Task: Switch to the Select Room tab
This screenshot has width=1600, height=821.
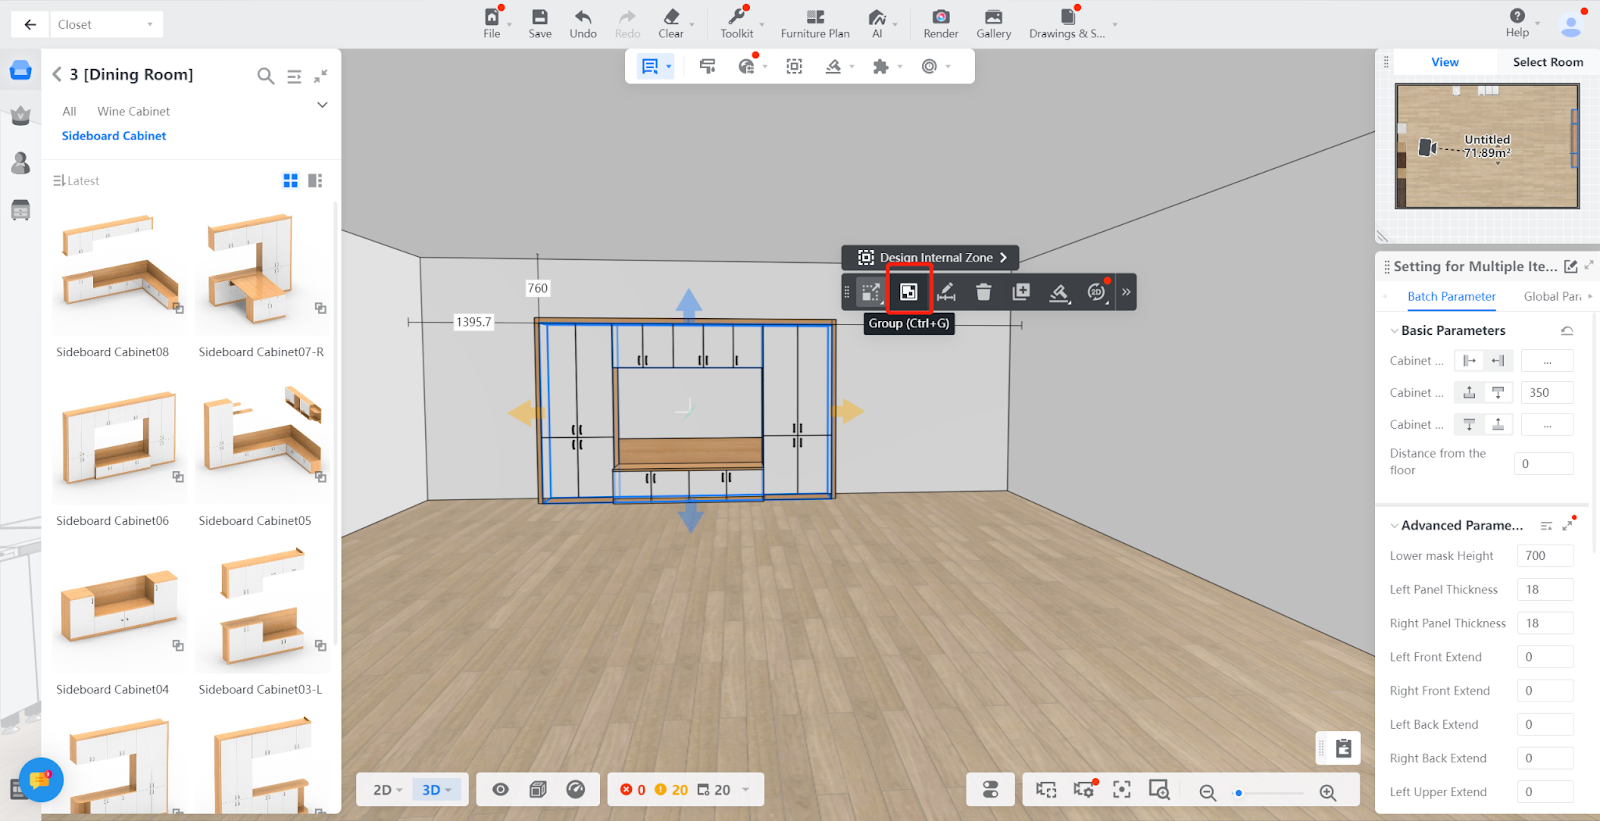Action: pyautogui.click(x=1547, y=62)
